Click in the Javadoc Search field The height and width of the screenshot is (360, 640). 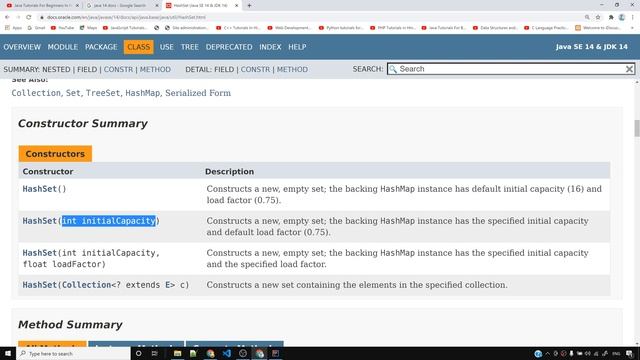click(511, 69)
